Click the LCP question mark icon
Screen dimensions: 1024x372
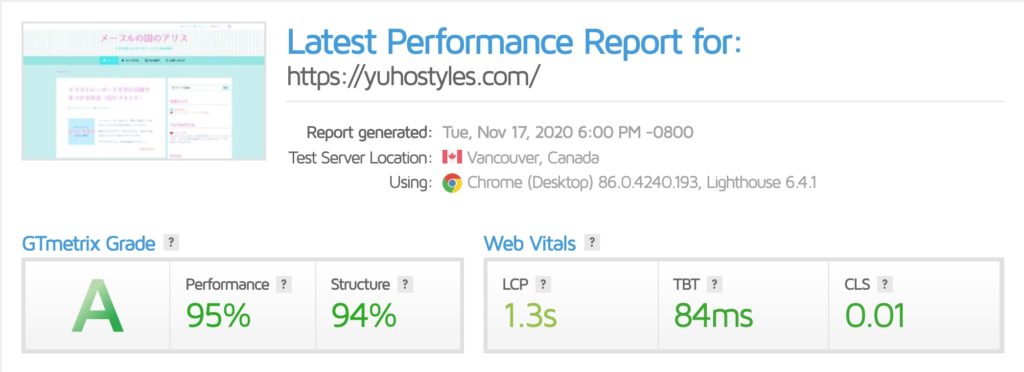(543, 285)
